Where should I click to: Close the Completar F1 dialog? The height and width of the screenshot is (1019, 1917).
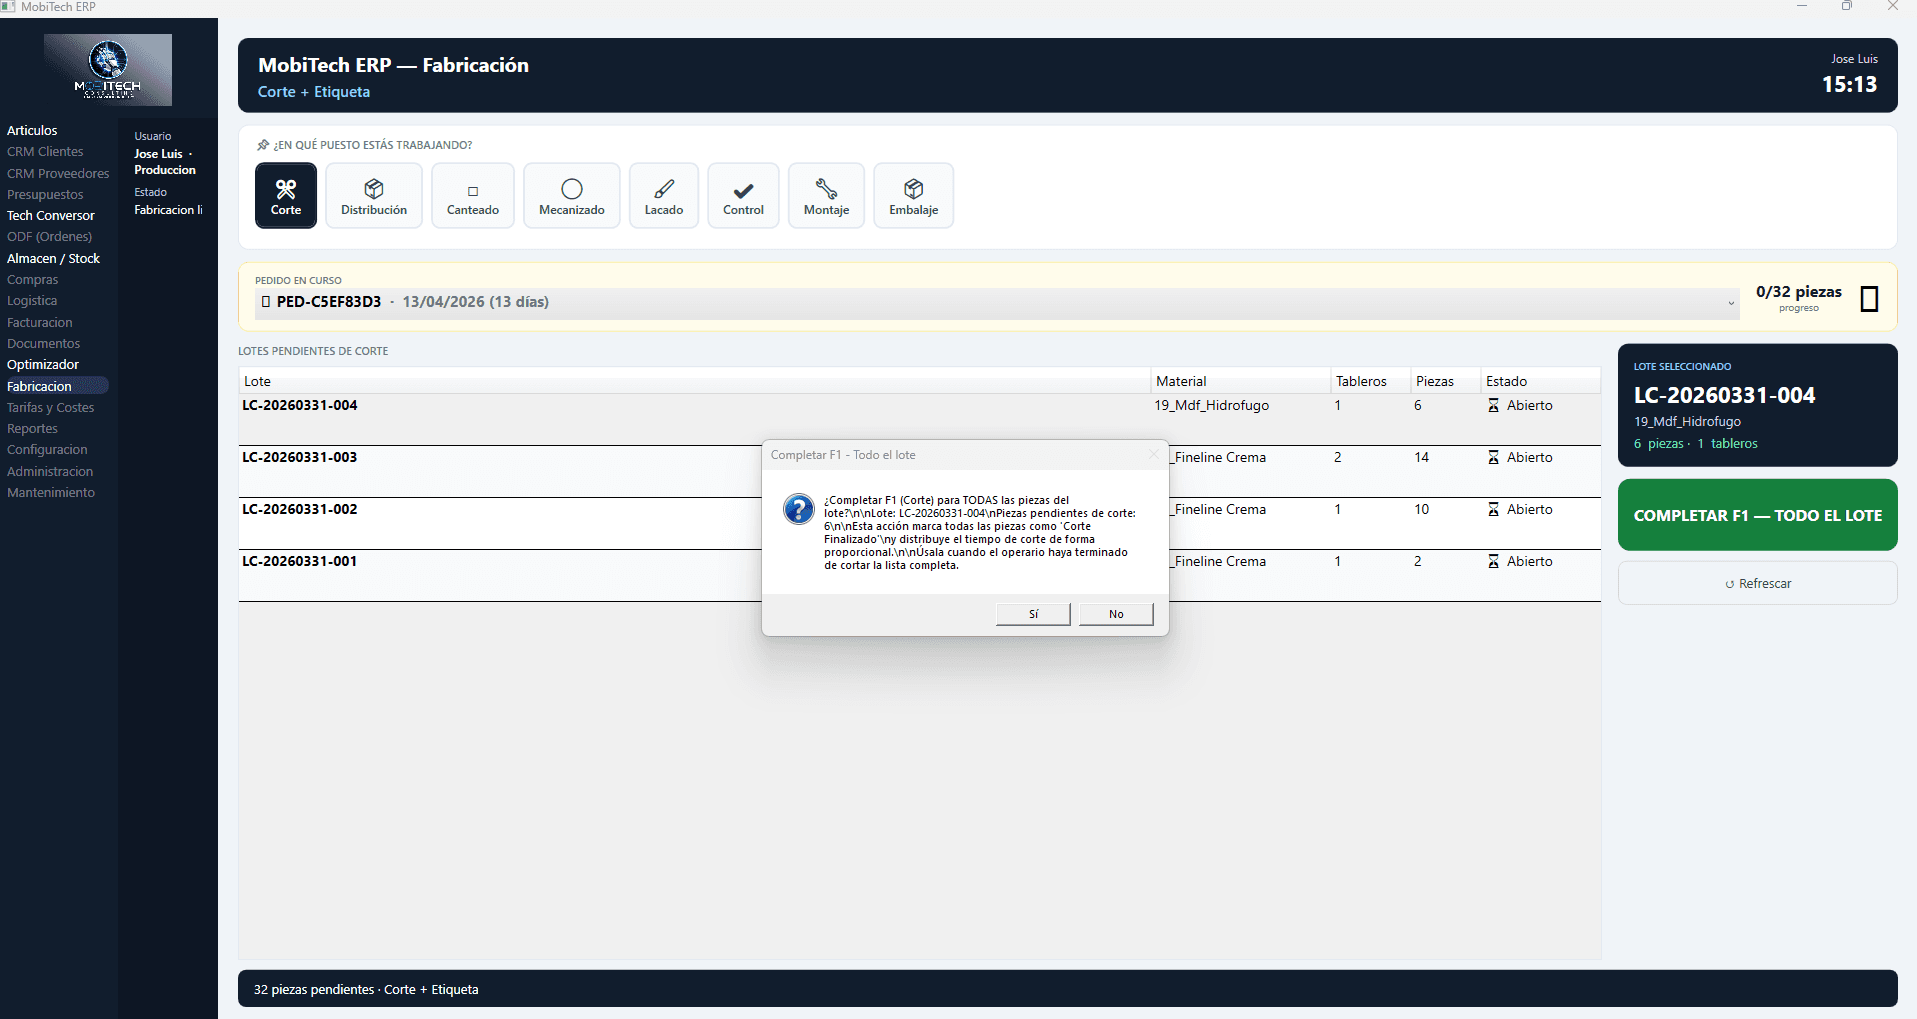click(x=1153, y=455)
